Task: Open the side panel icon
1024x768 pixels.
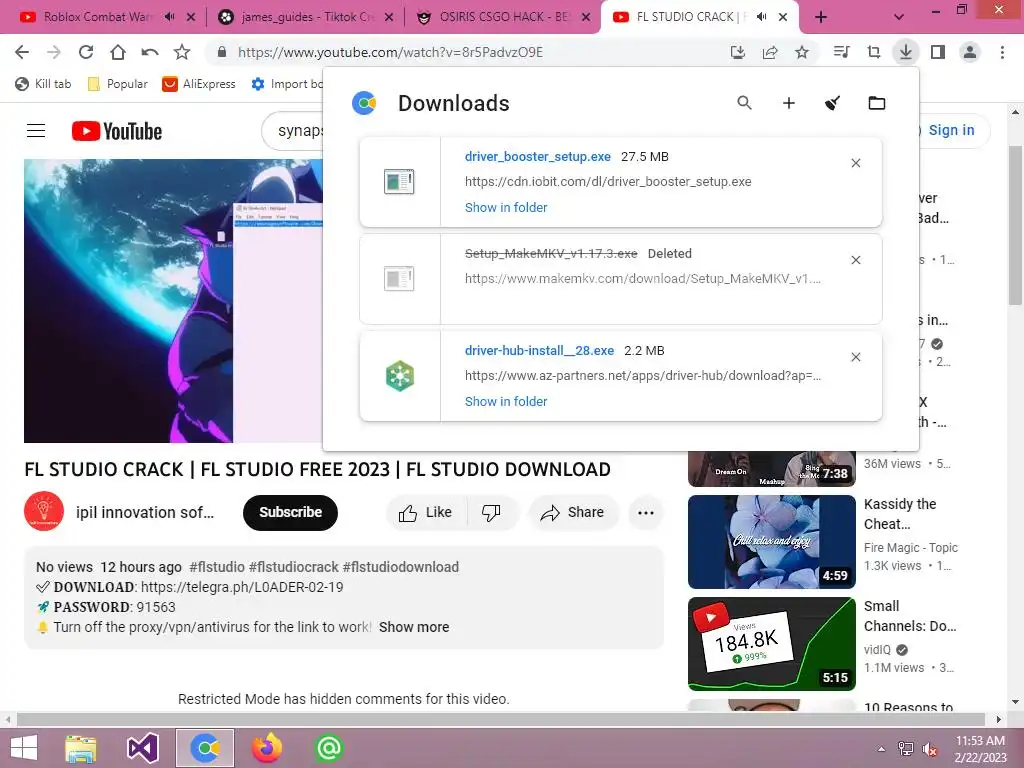Action: (x=938, y=52)
